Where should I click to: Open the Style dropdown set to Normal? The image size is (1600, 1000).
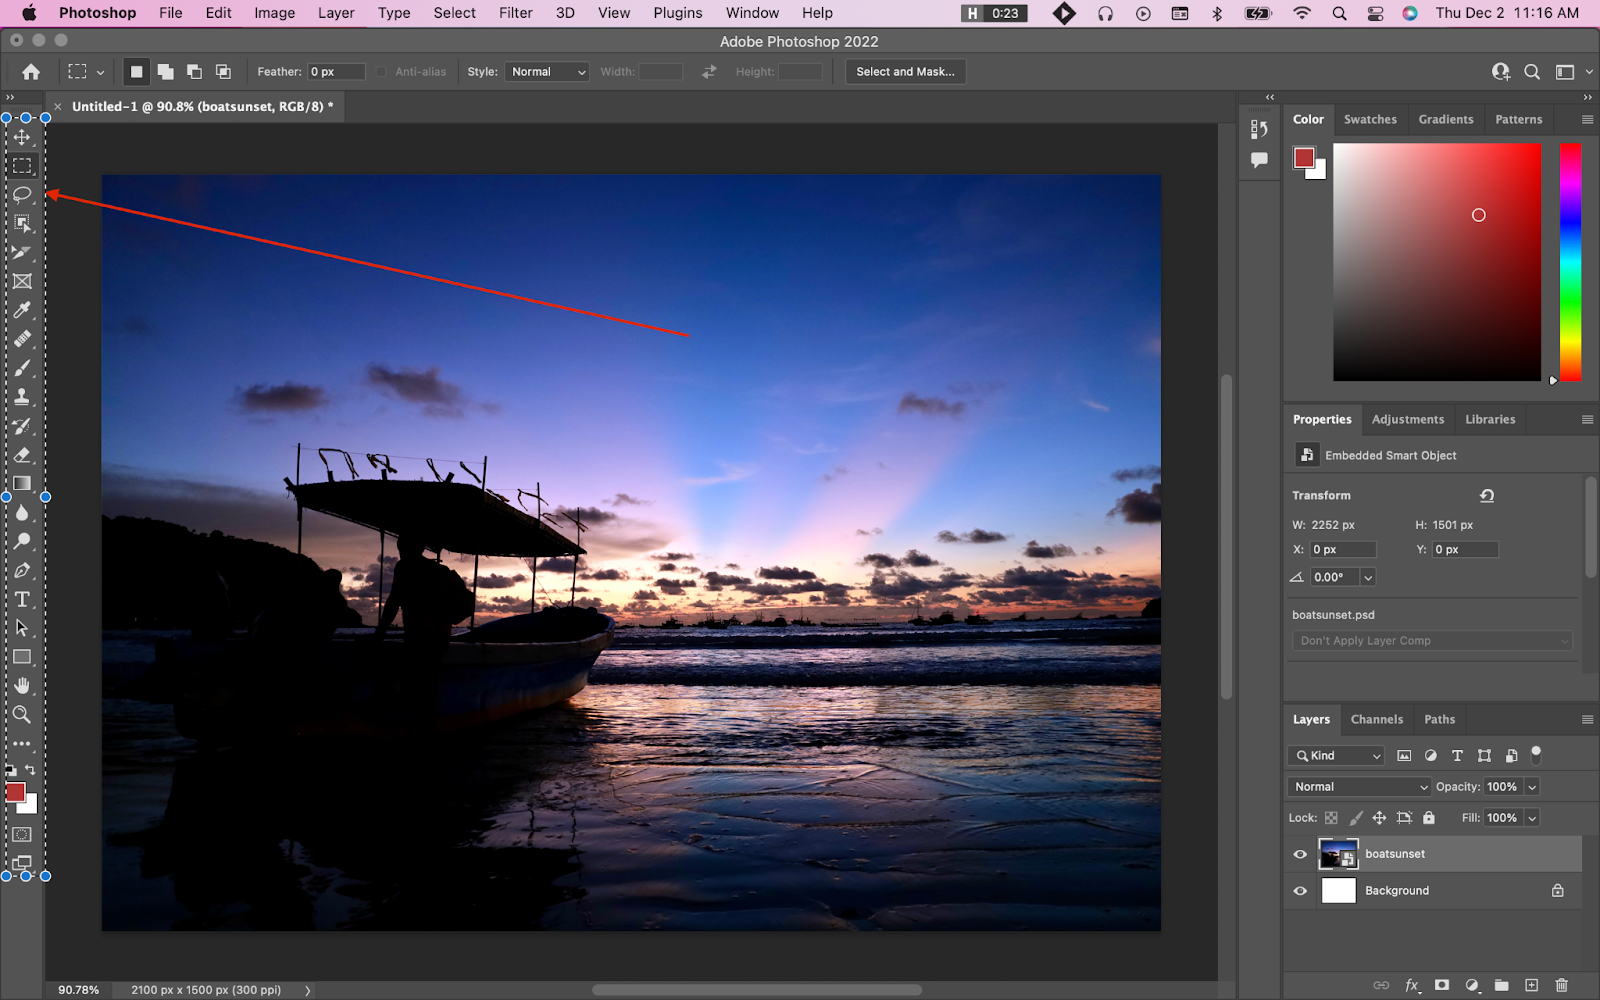(x=547, y=72)
